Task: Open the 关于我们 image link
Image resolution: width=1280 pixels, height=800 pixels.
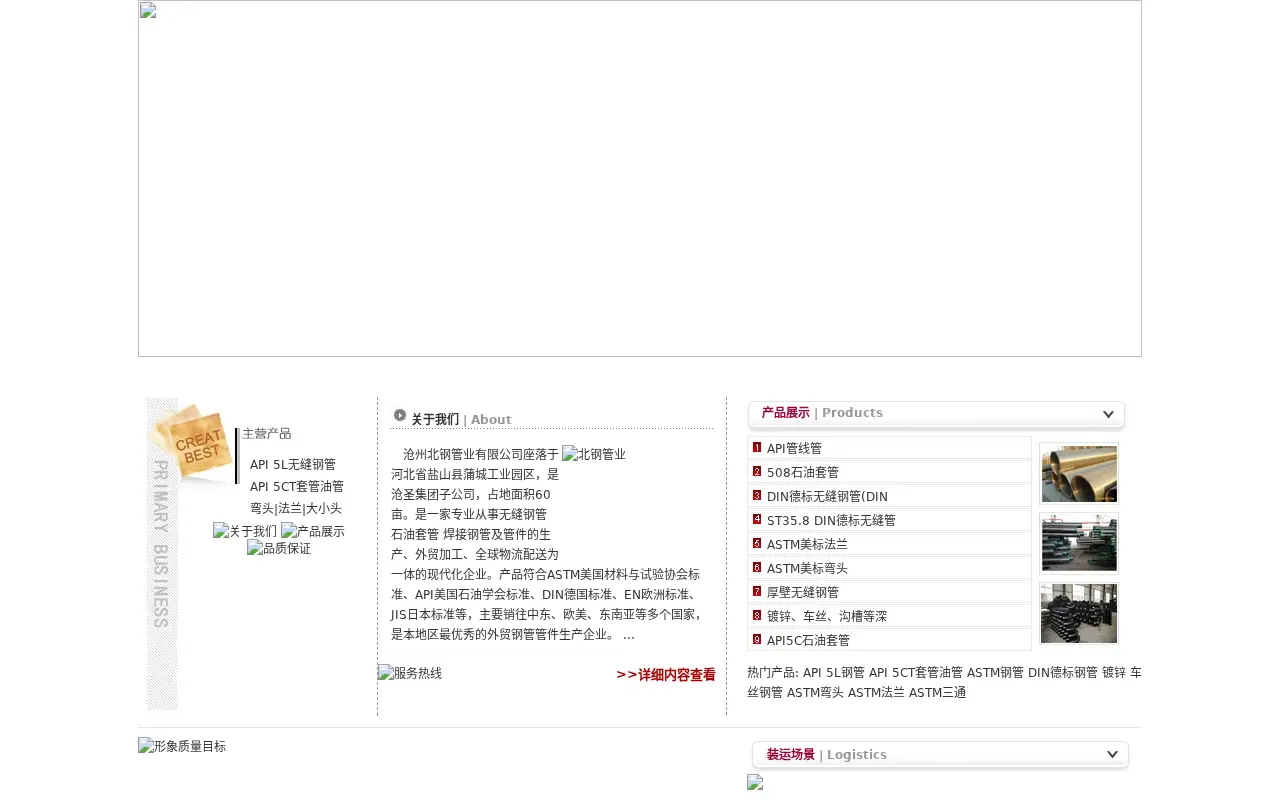Action: coord(245,531)
